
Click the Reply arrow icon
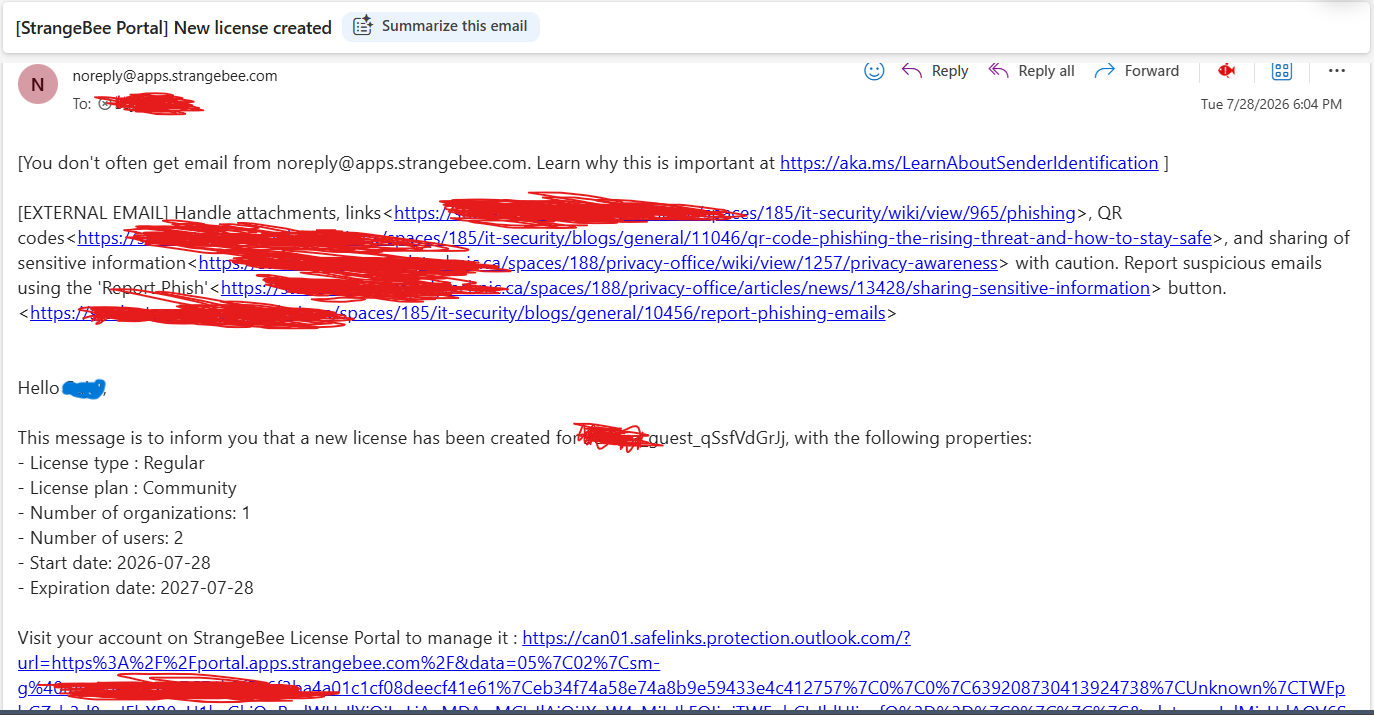911,71
